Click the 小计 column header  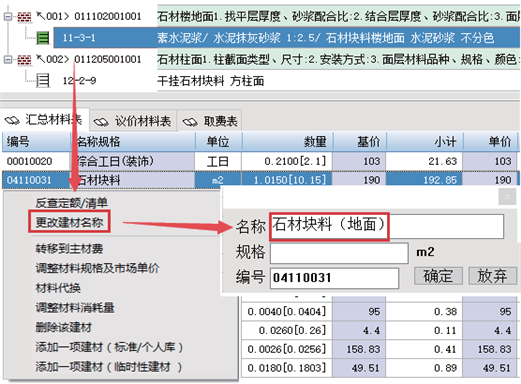[x=425, y=142]
